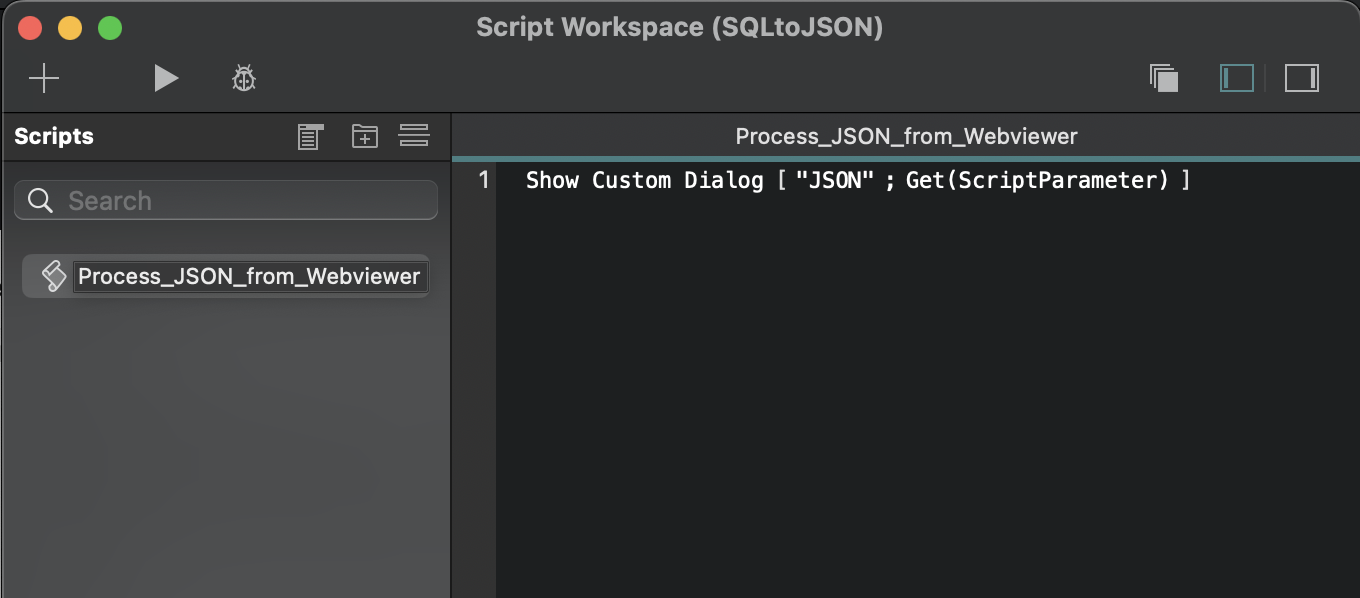Image resolution: width=1360 pixels, height=598 pixels.
Task: Toggle the scripts pane visibility
Action: pyautogui.click(x=1237, y=78)
